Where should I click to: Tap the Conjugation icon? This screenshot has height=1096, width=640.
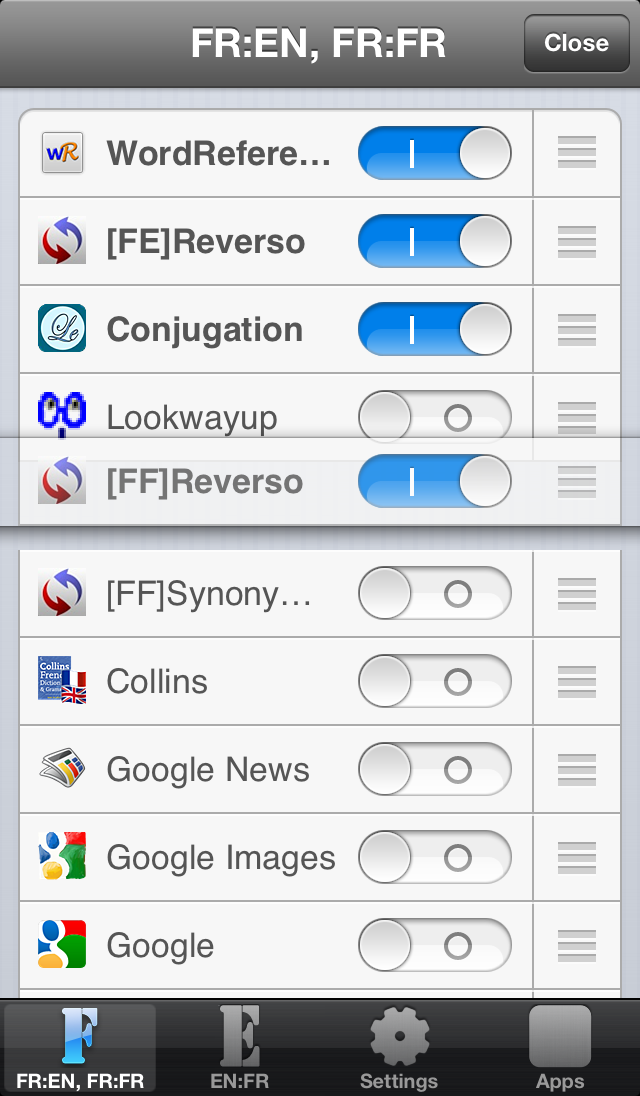(62, 329)
